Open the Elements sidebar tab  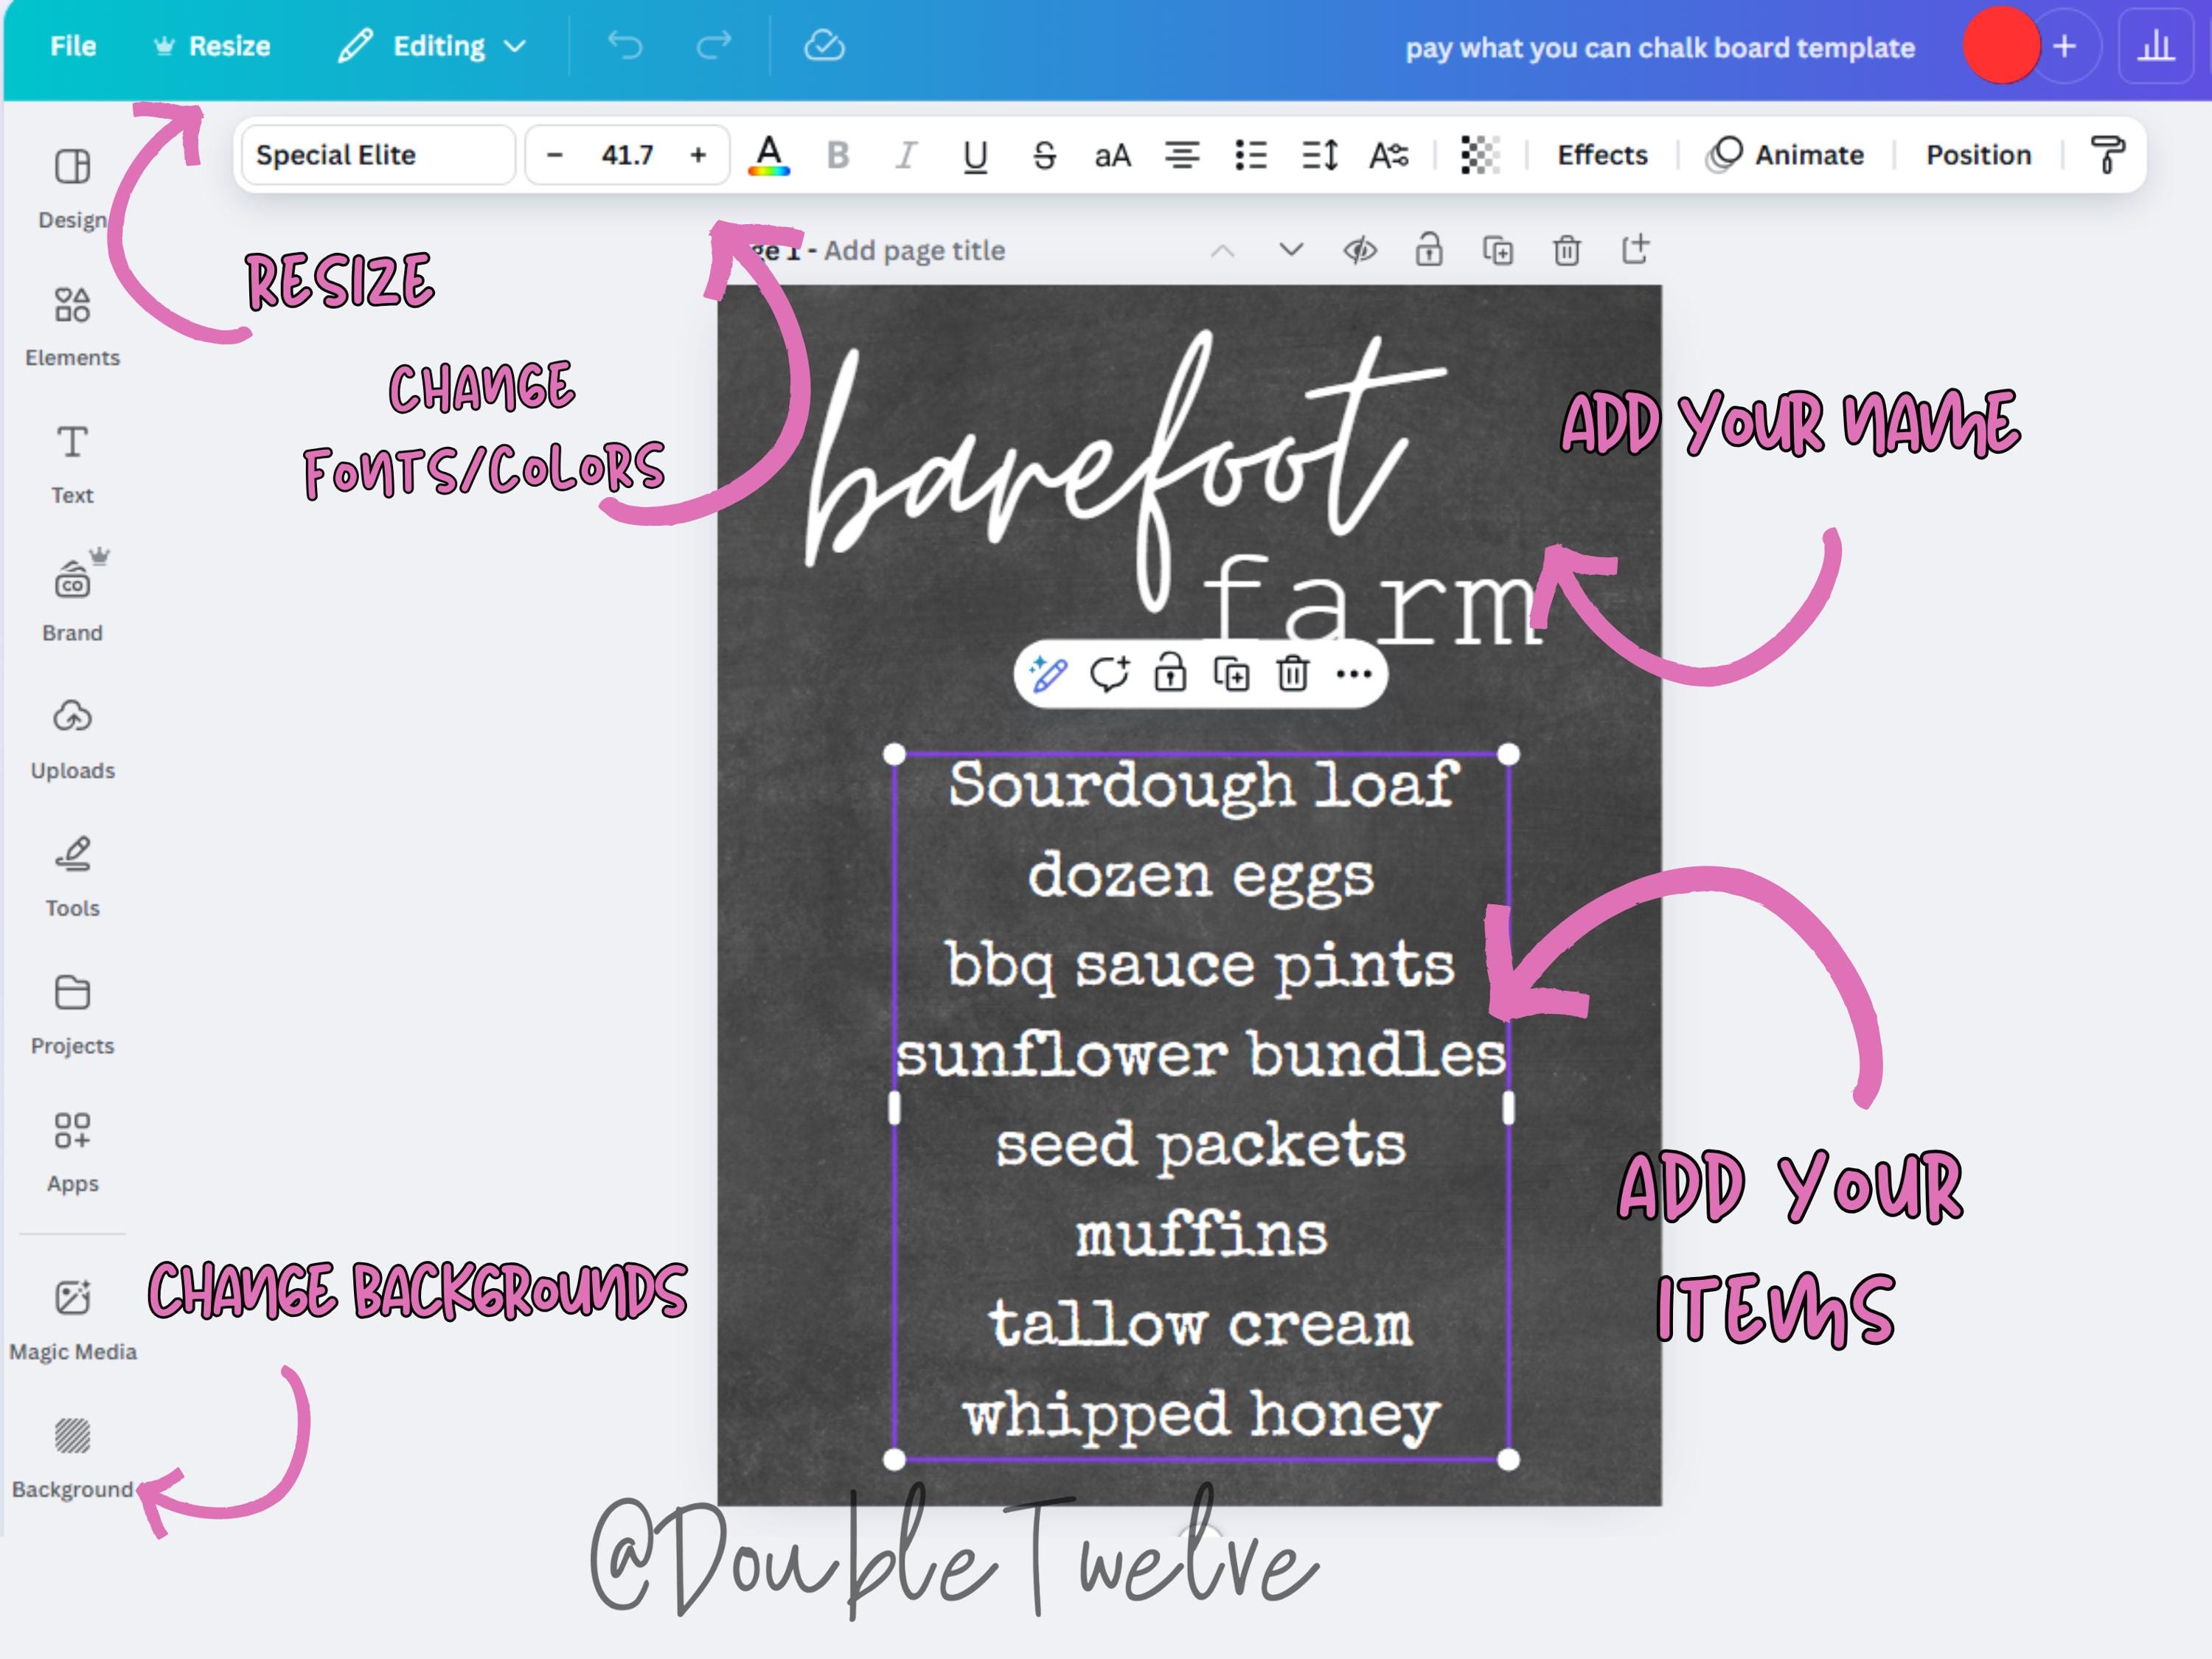tap(72, 326)
